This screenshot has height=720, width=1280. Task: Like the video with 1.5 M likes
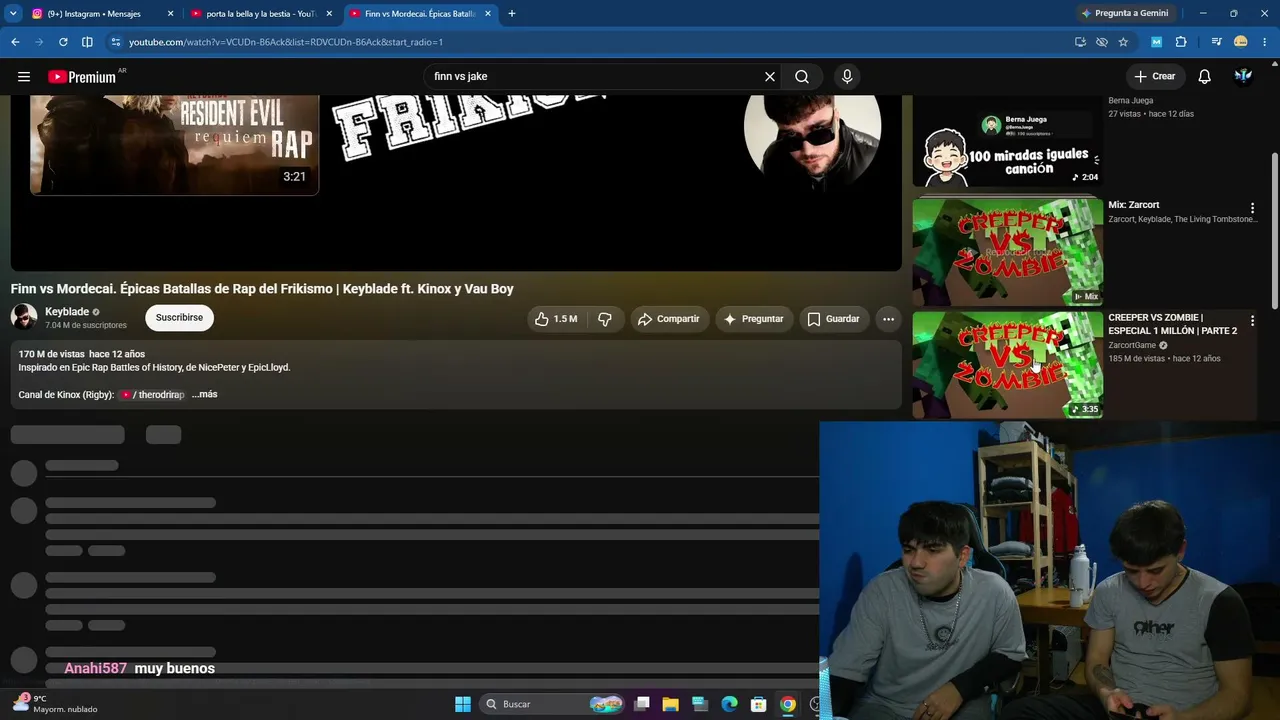pos(557,319)
